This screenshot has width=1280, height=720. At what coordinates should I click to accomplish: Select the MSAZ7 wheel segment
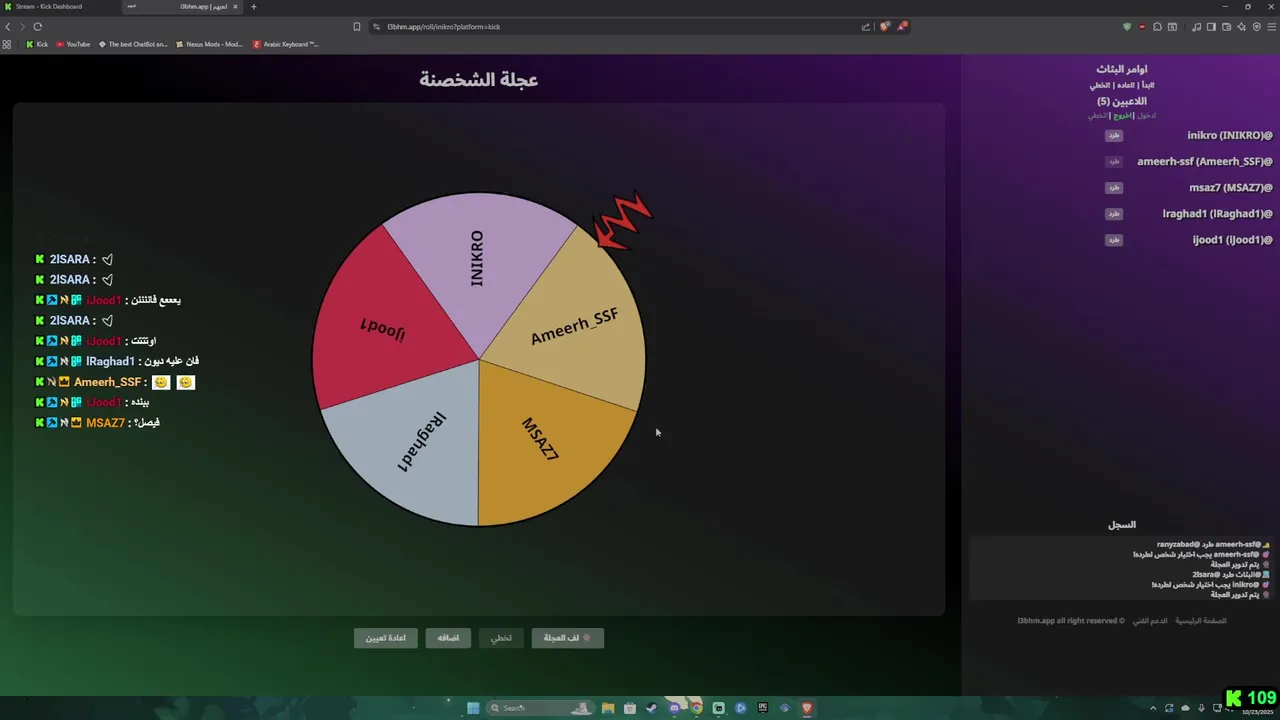point(540,438)
